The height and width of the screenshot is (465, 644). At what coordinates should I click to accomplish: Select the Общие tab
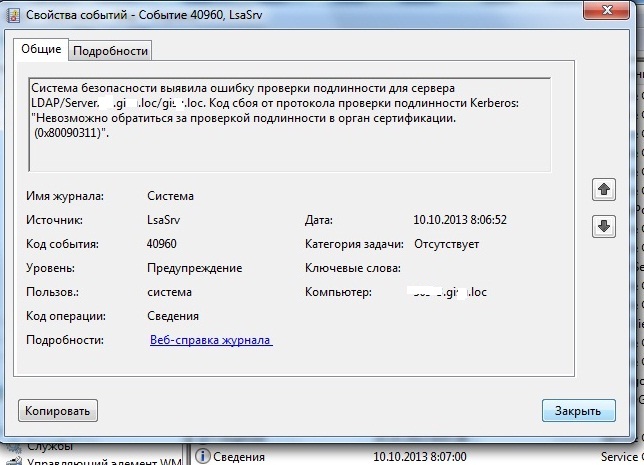tap(41, 49)
